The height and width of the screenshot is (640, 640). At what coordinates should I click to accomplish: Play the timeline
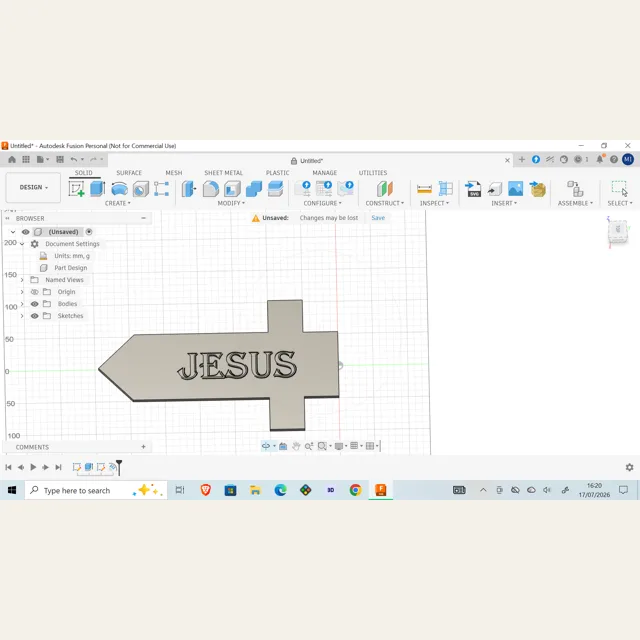[33, 467]
